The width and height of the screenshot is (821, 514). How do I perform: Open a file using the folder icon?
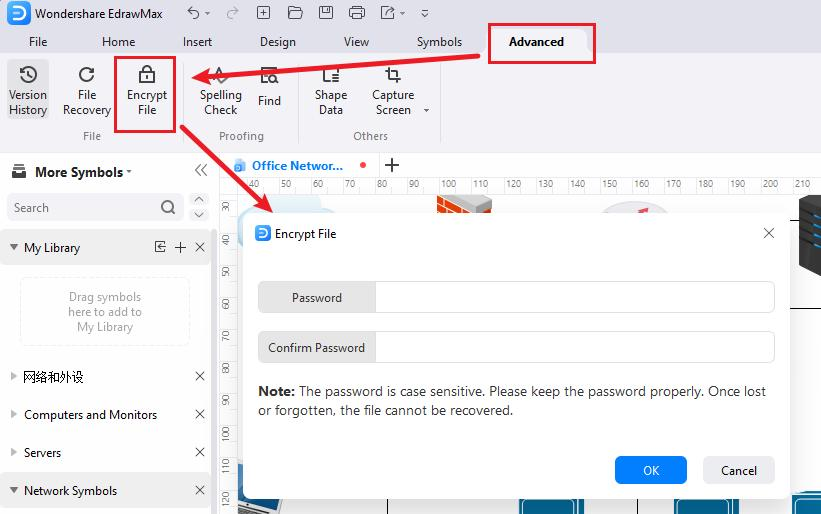coord(295,13)
